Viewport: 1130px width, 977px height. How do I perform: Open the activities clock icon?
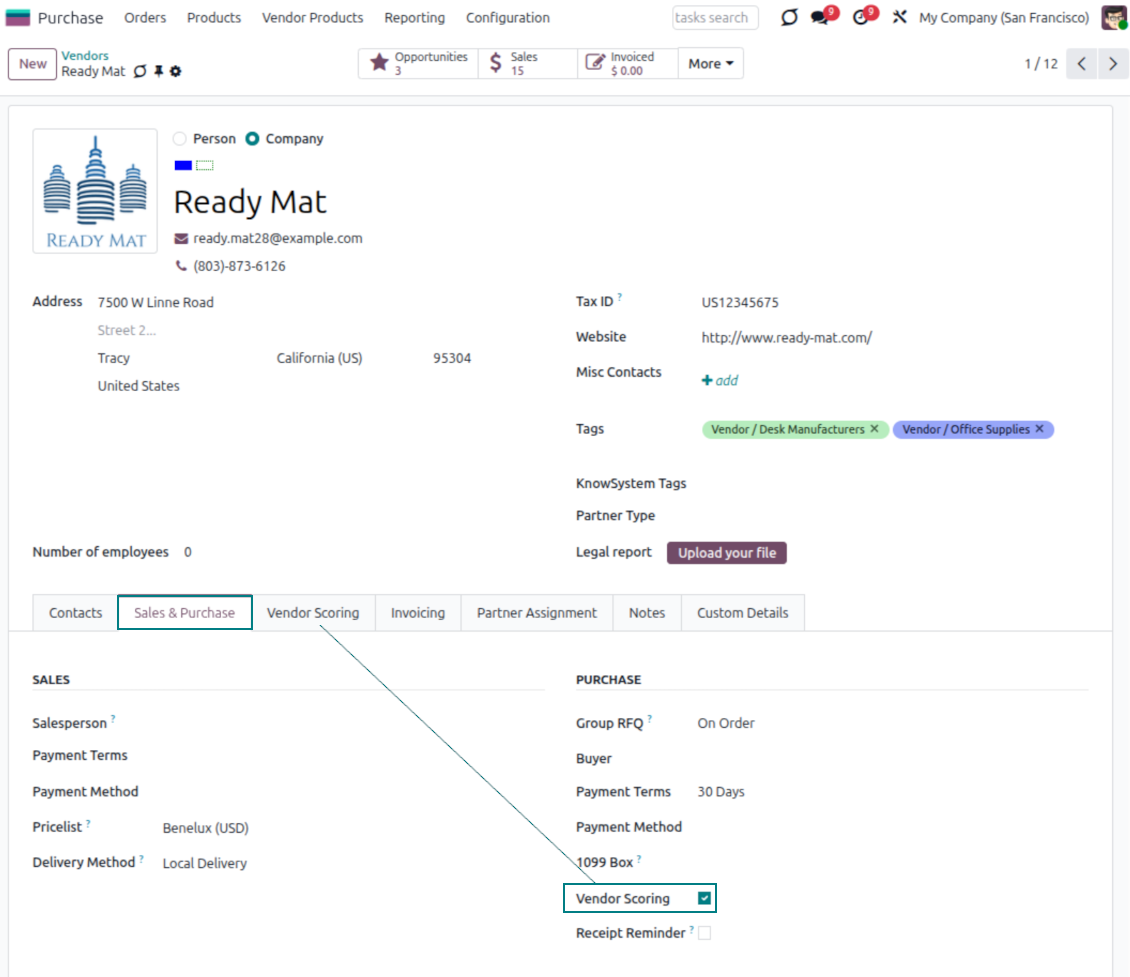[862, 18]
